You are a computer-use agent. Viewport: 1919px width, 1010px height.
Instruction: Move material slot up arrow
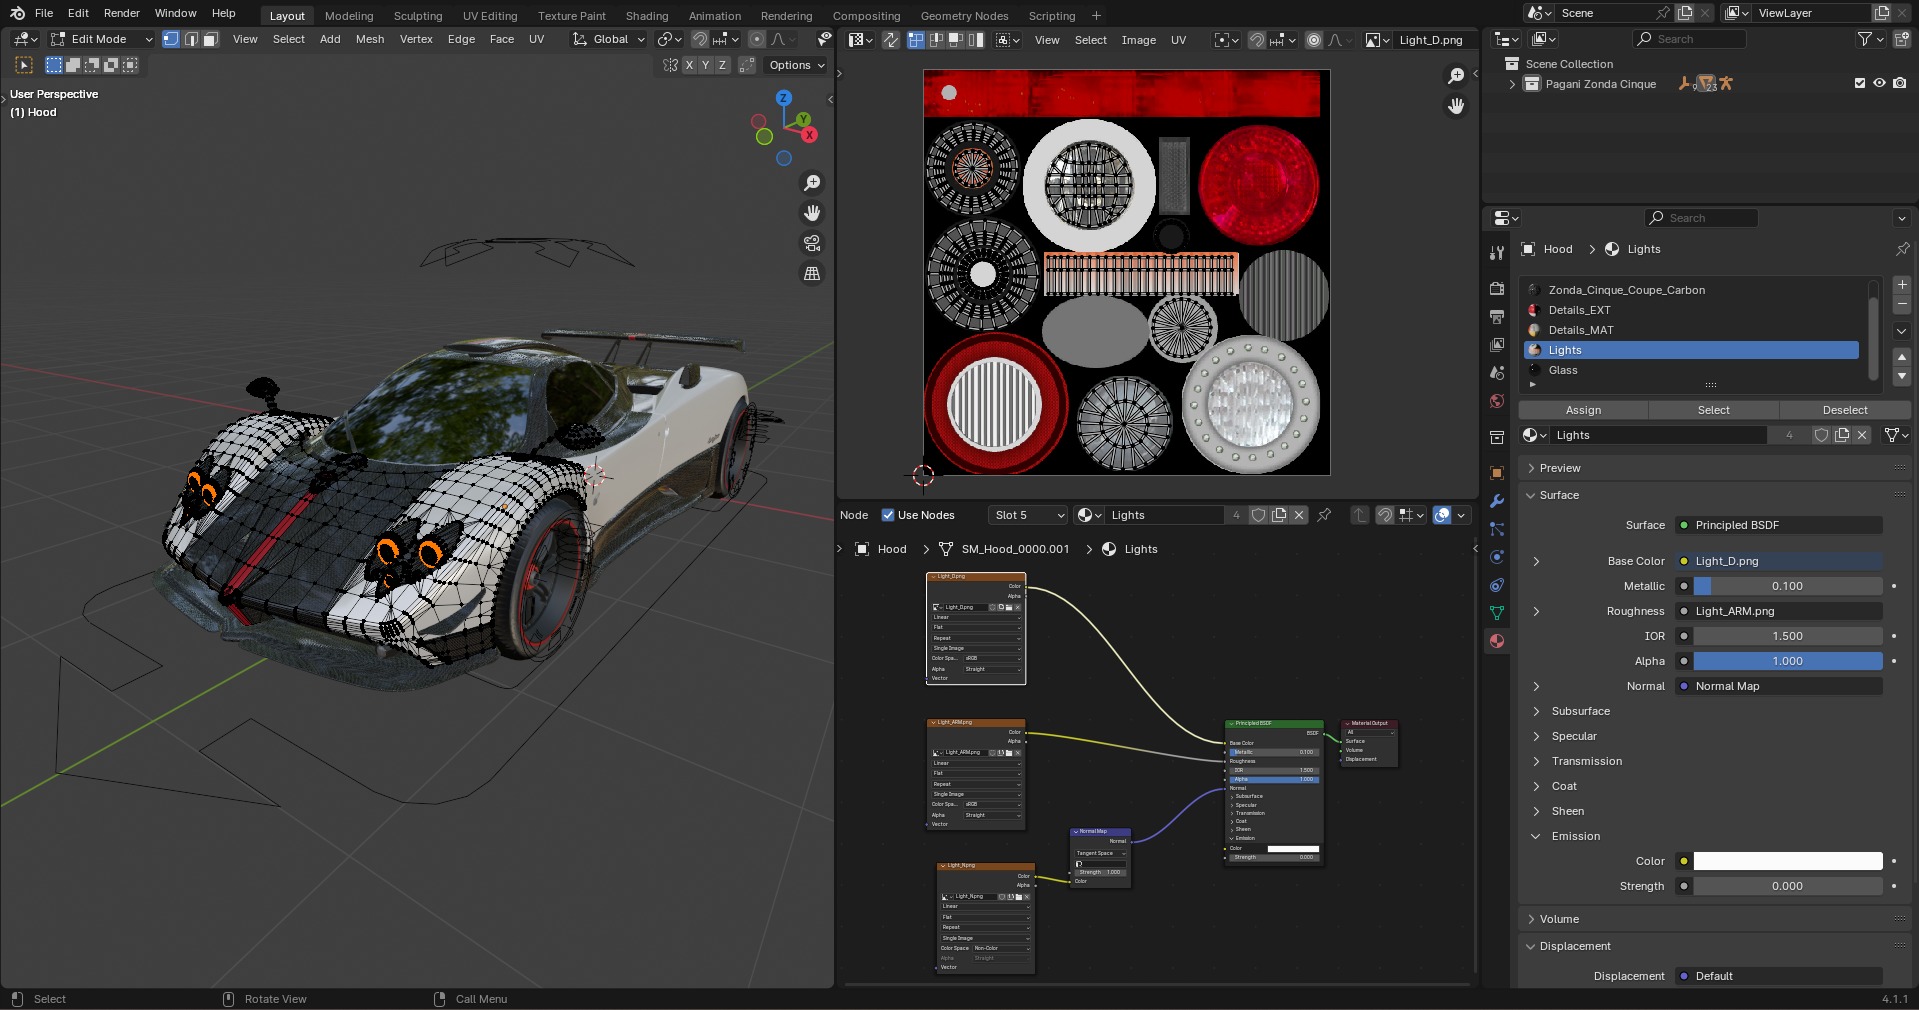[1902, 357]
